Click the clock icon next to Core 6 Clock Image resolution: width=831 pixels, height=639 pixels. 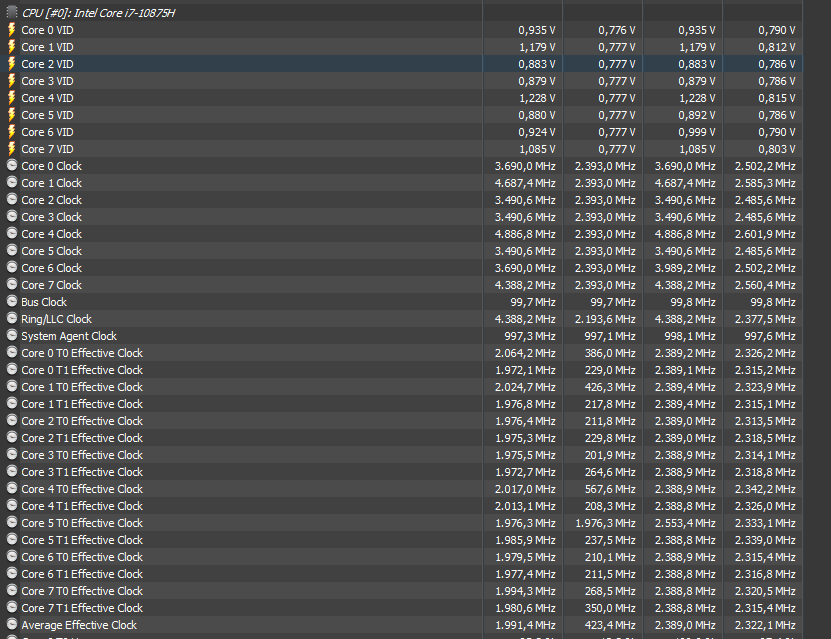click(12, 267)
